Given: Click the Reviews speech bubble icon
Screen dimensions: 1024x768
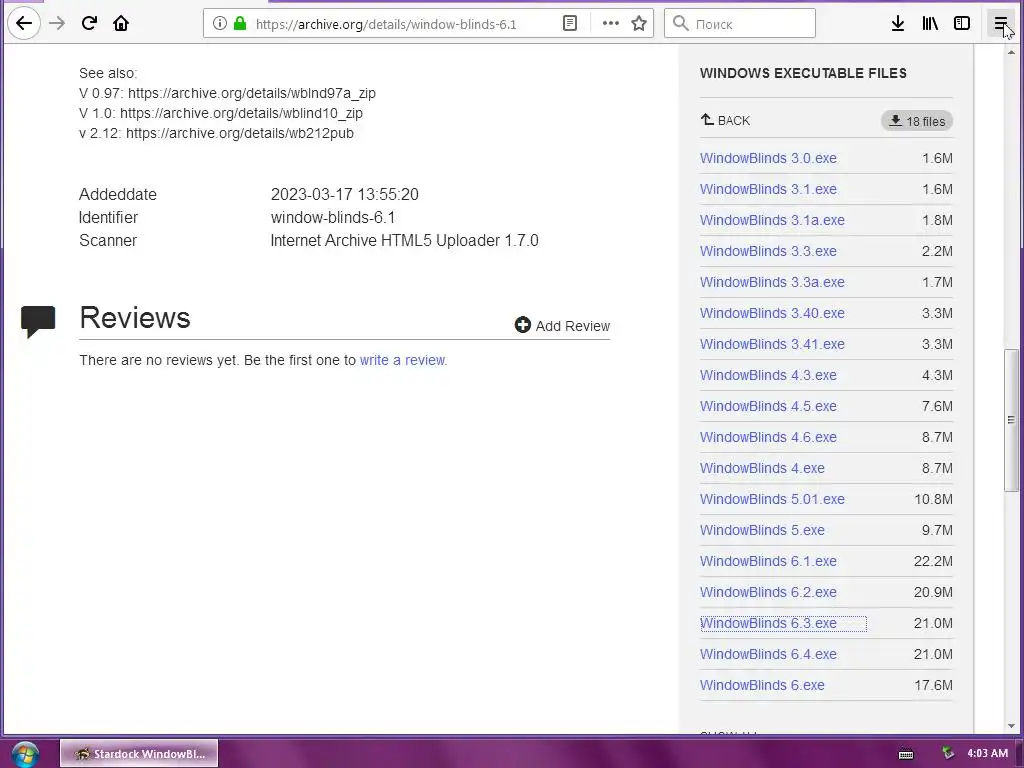Looking at the screenshot, I should pyautogui.click(x=38, y=321).
